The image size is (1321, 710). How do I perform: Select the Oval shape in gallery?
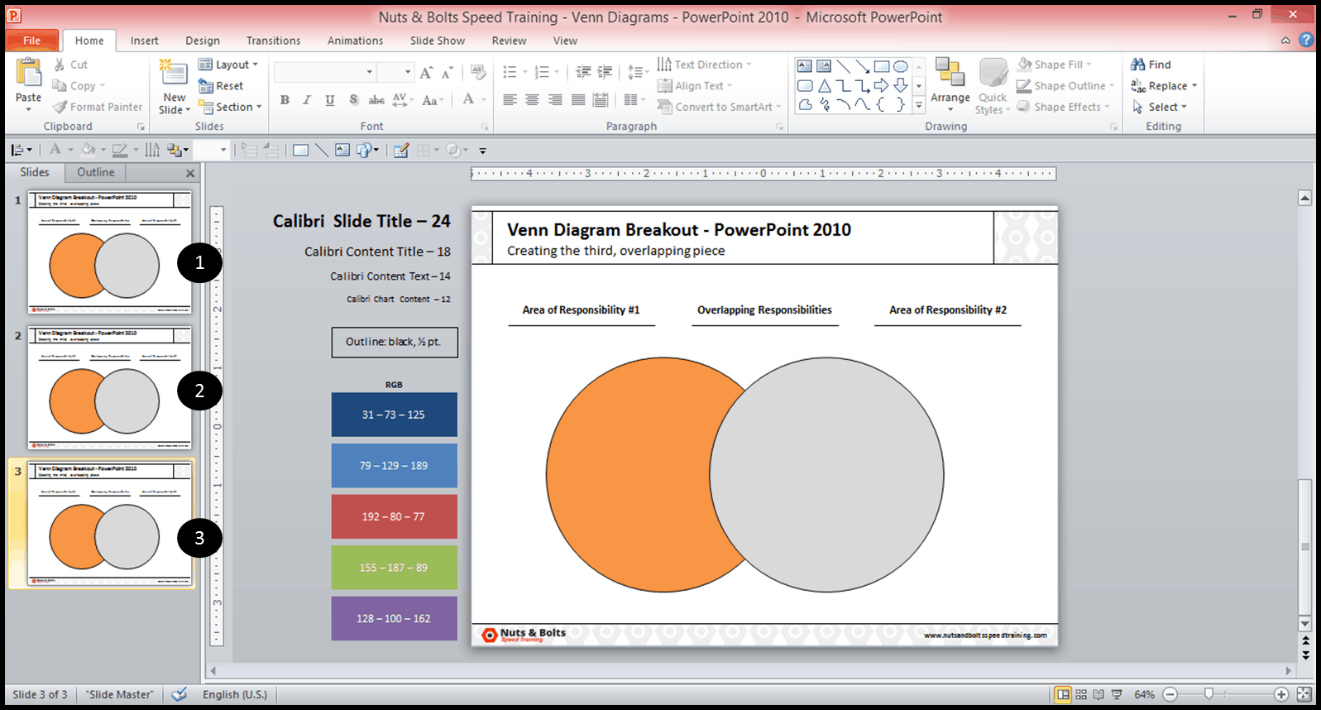tap(900, 66)
